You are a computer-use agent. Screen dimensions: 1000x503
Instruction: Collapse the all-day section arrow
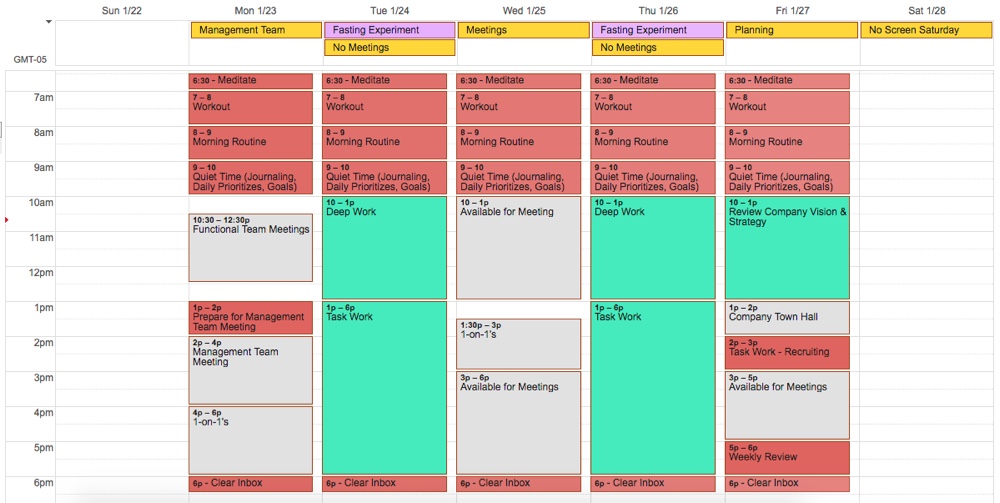pyautogui.click(x=49, y=21)
